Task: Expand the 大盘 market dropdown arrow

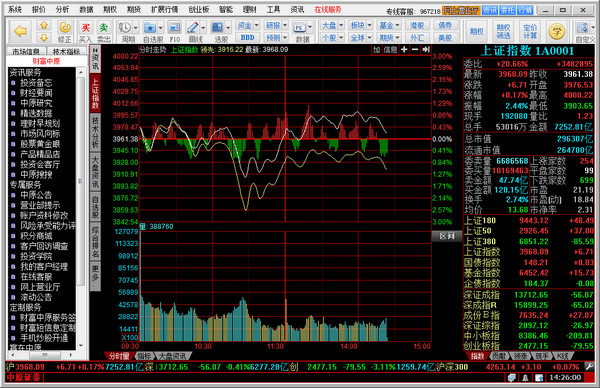Action: pyautogui.click(x=341, y=25)
